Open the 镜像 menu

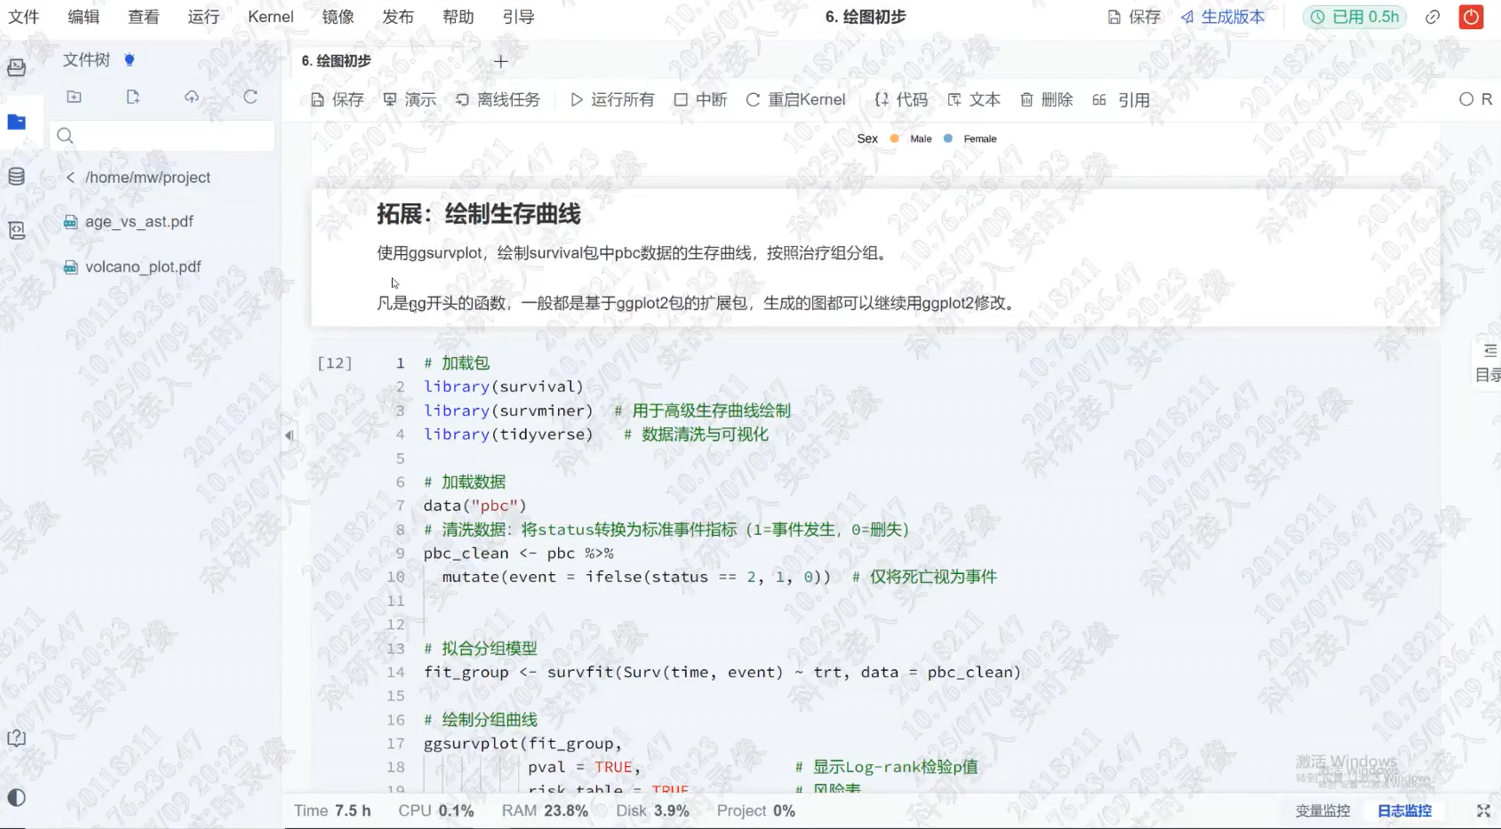pos(338,17)
